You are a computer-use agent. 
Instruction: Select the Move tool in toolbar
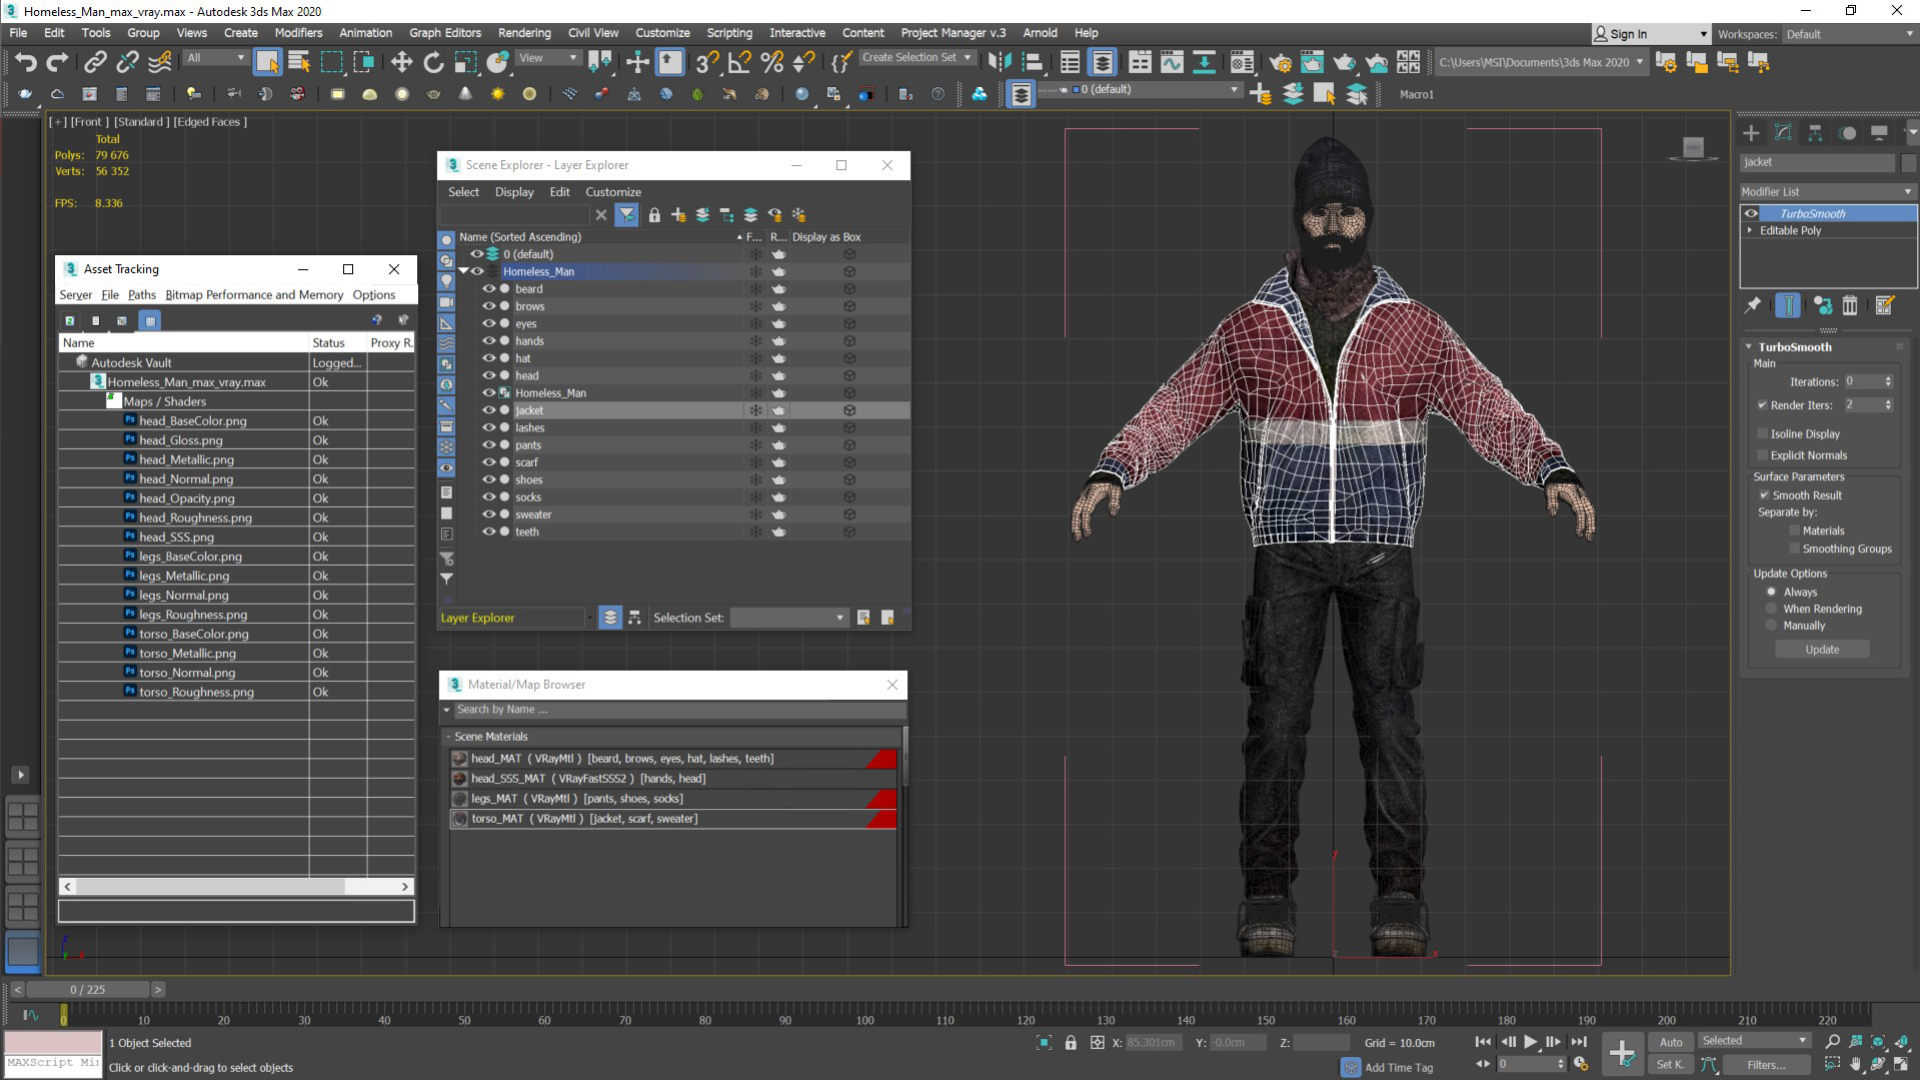(401, 62)
